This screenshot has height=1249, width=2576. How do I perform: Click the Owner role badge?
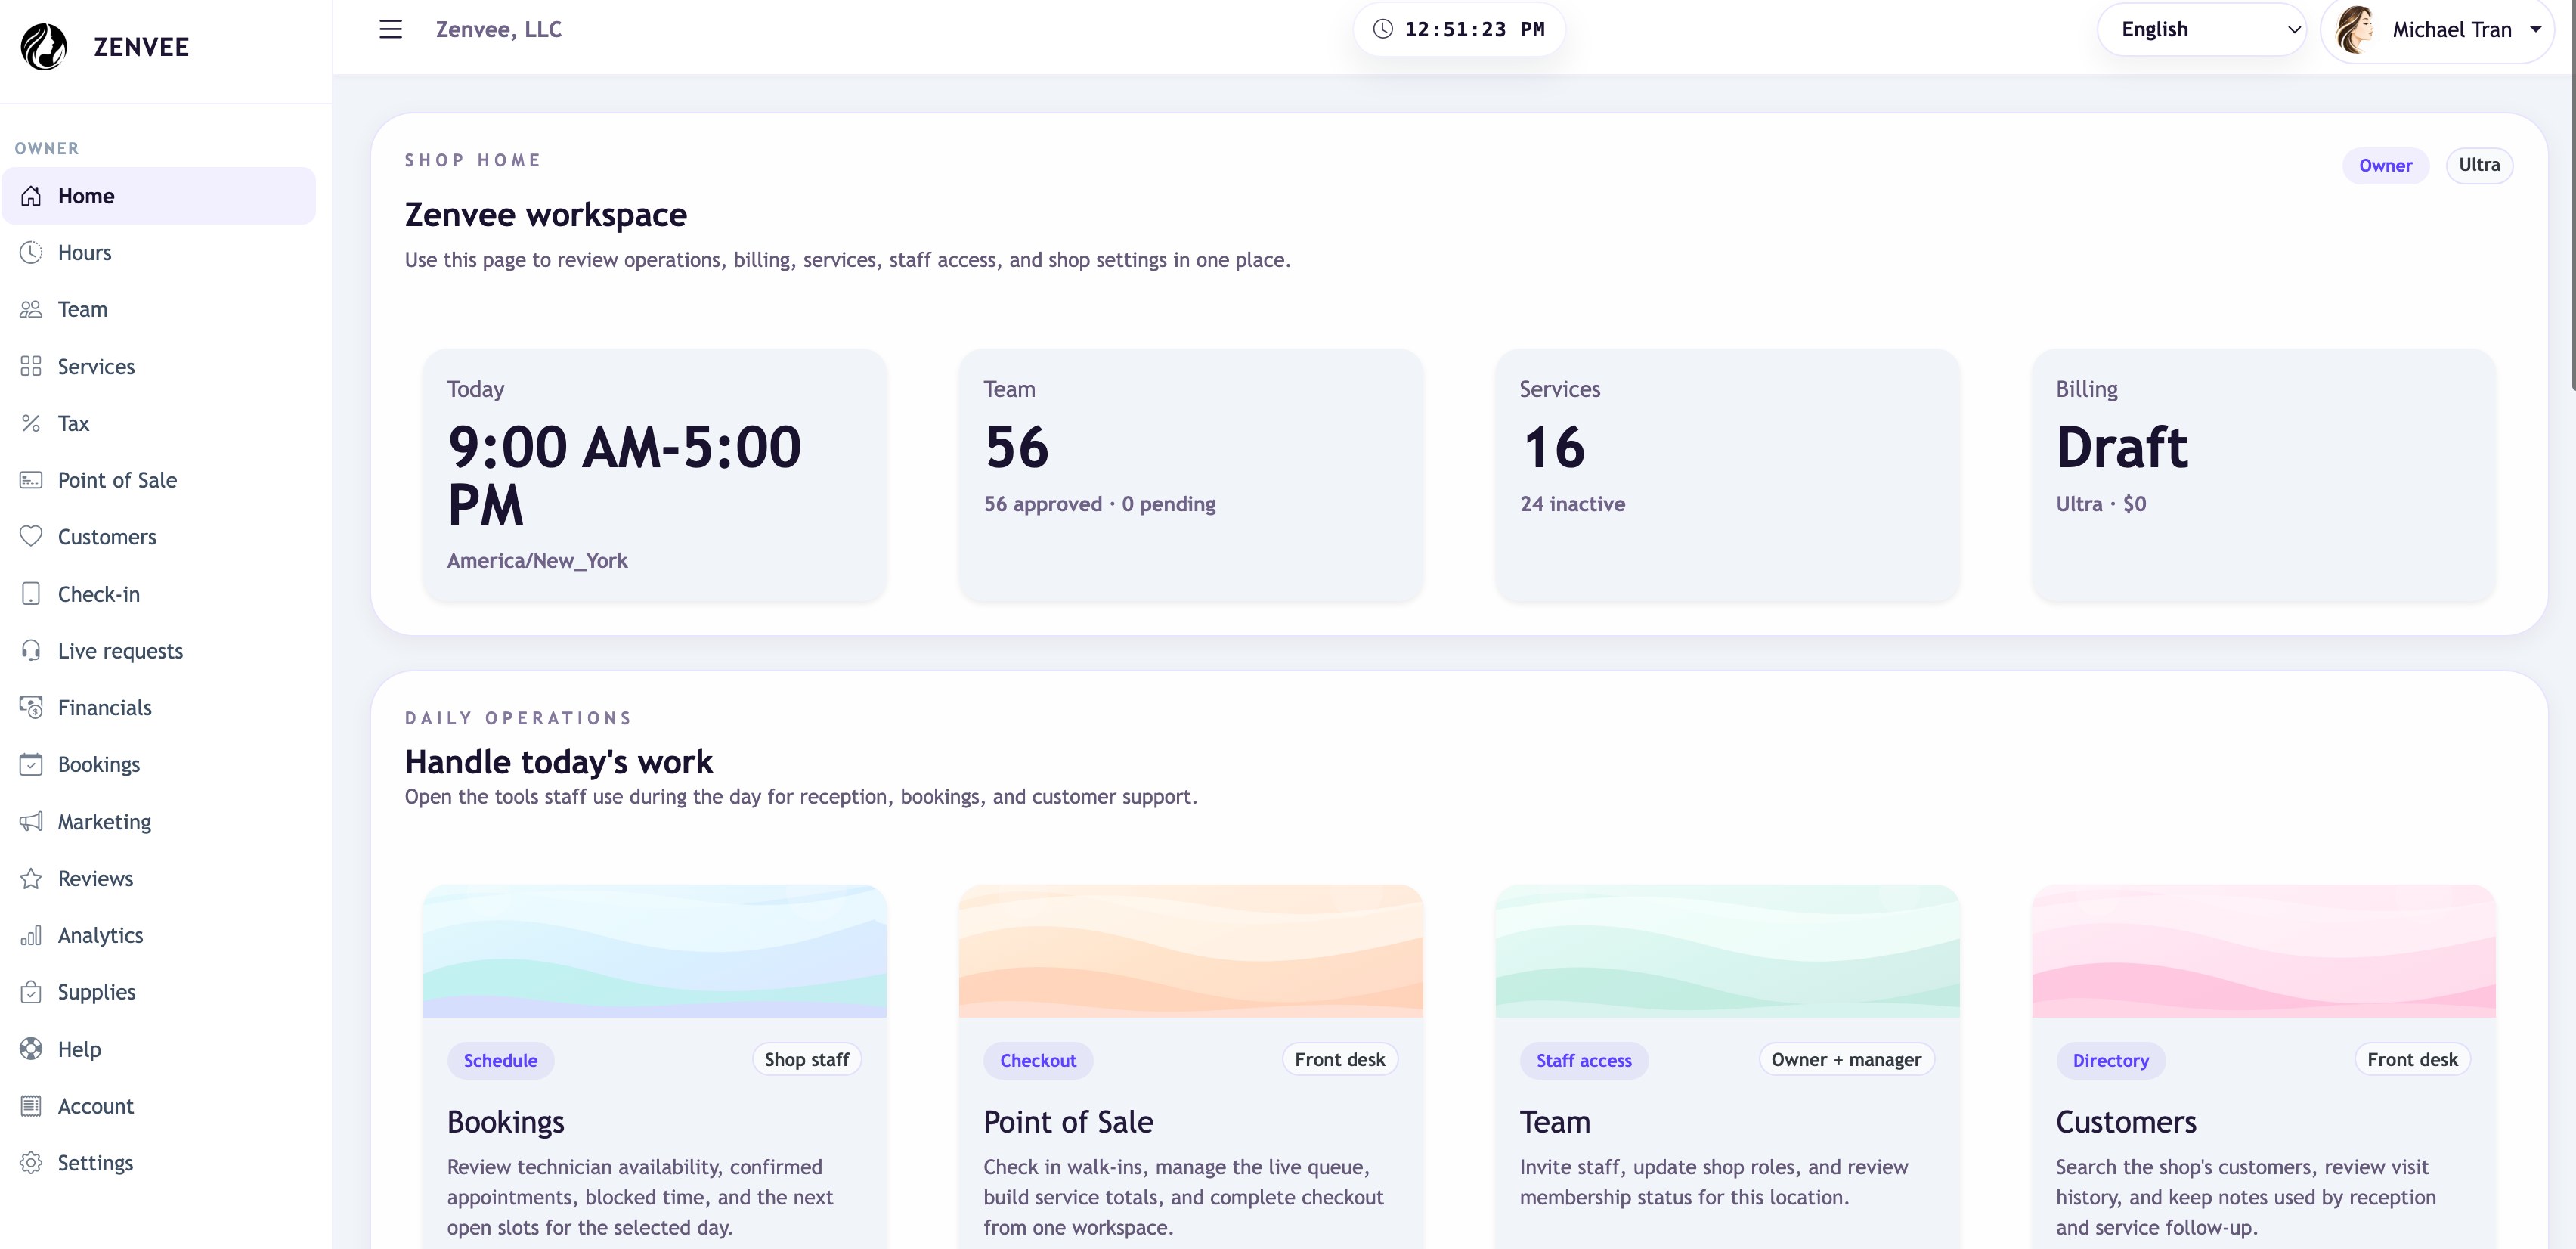(x=2385, y=165)
